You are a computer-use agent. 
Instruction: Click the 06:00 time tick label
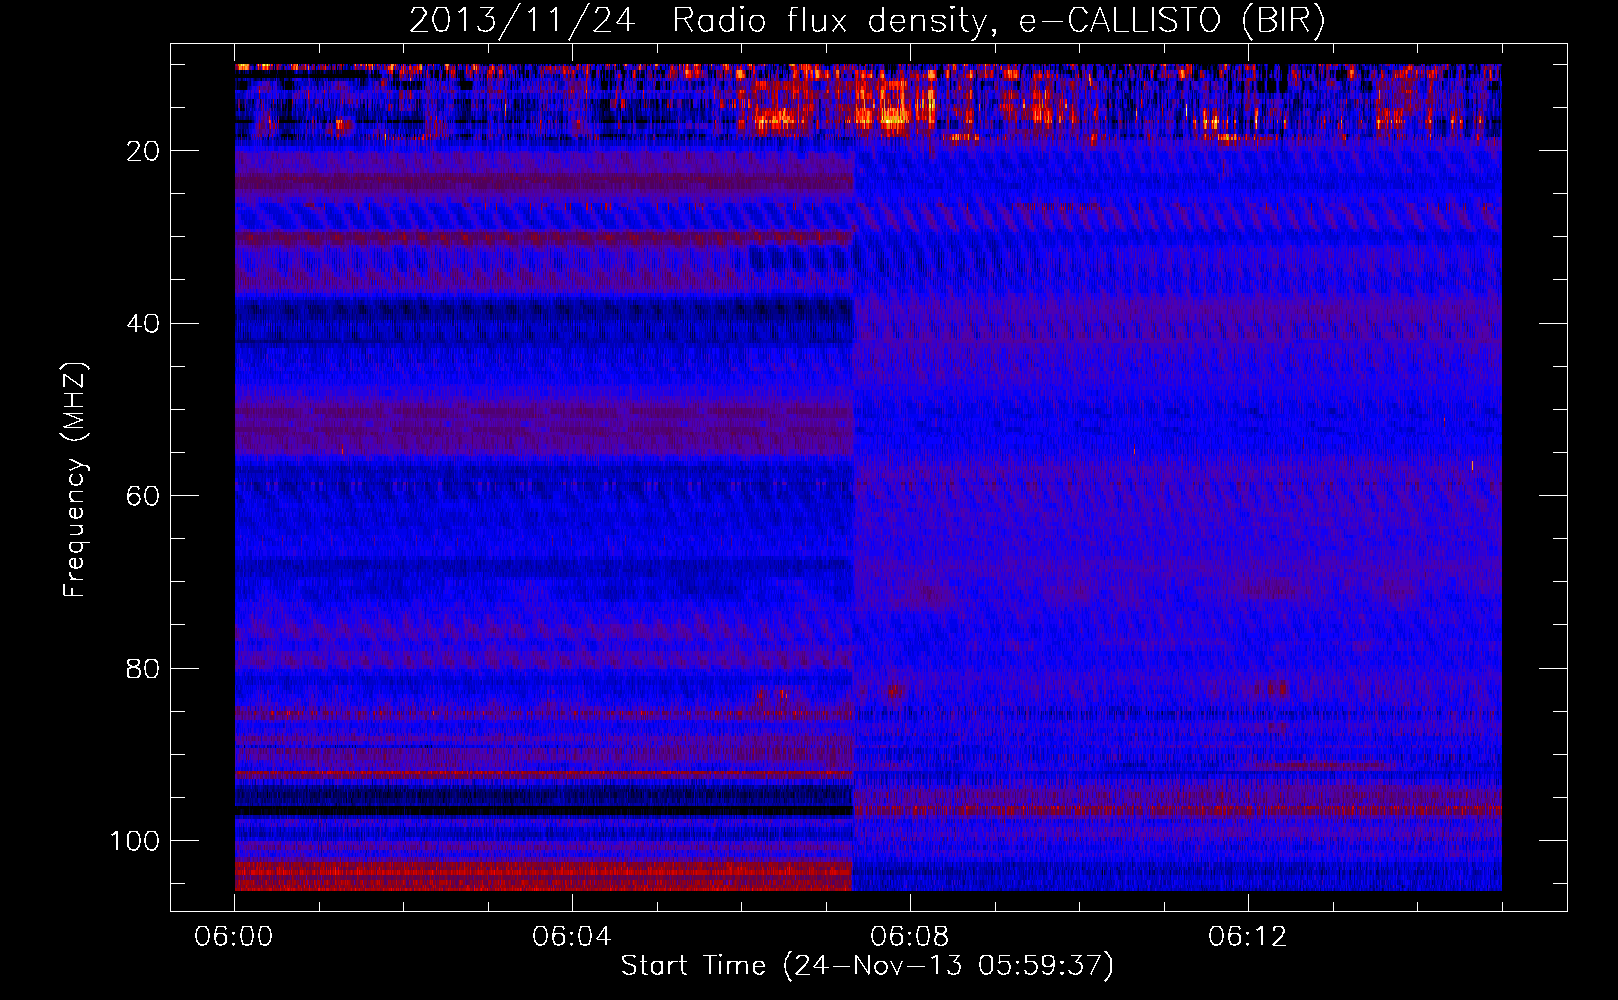point(234,937)
